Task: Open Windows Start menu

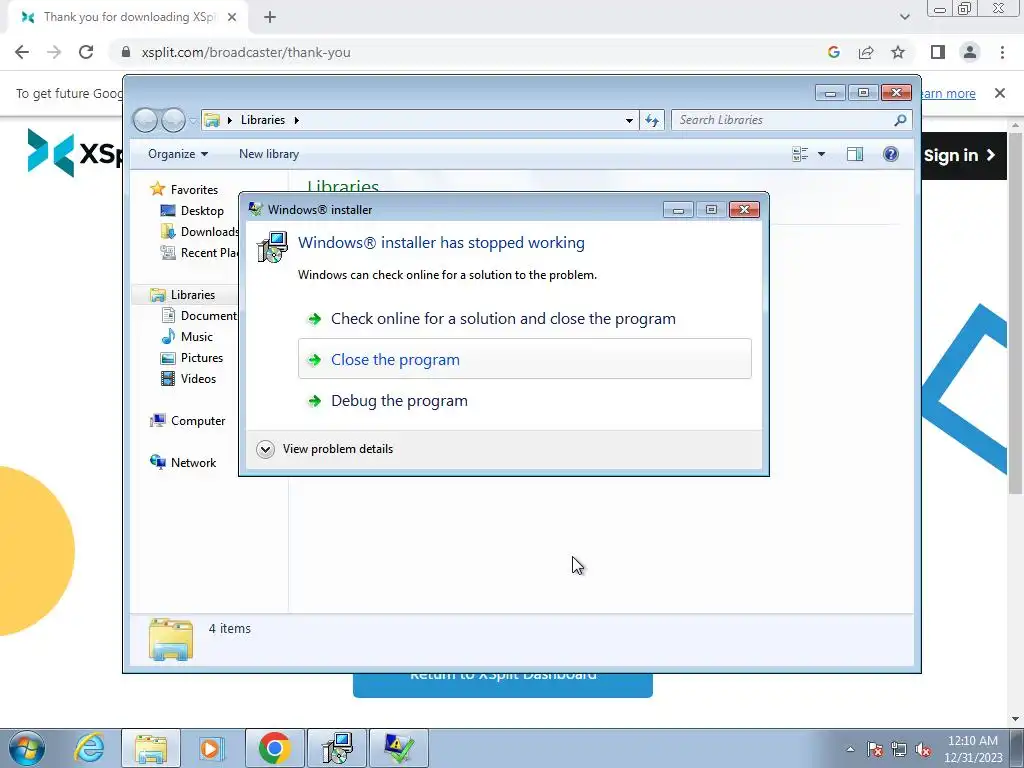Action: tap(26, 748)
